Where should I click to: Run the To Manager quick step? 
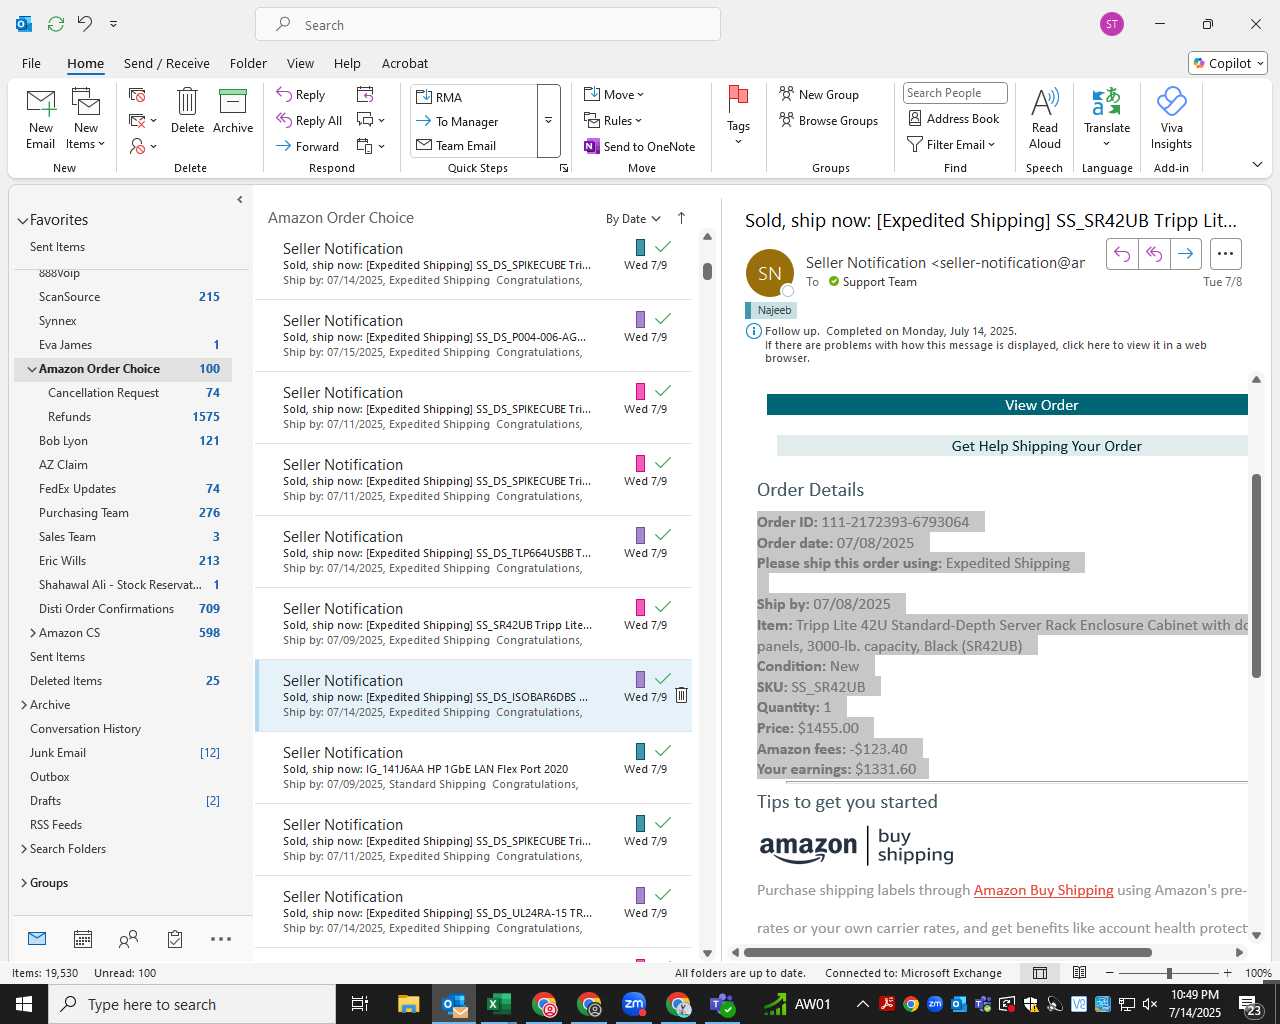tap(474, 121)
